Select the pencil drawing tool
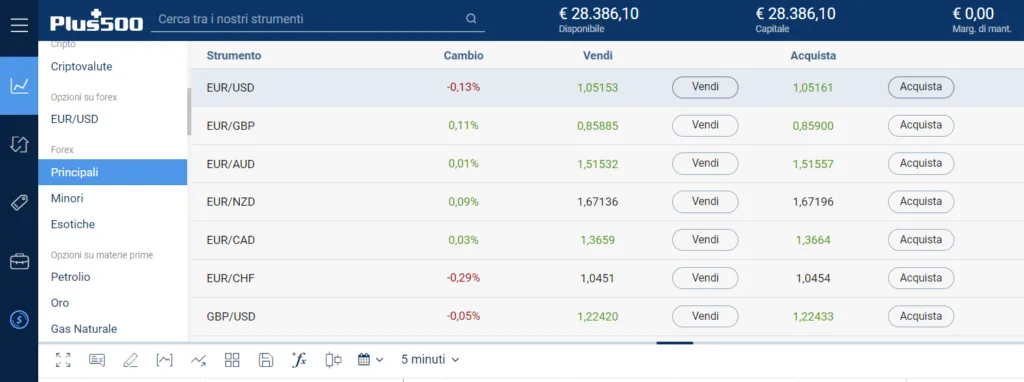The height and width of the screenshot is (382, 1024). pos(131,359)
